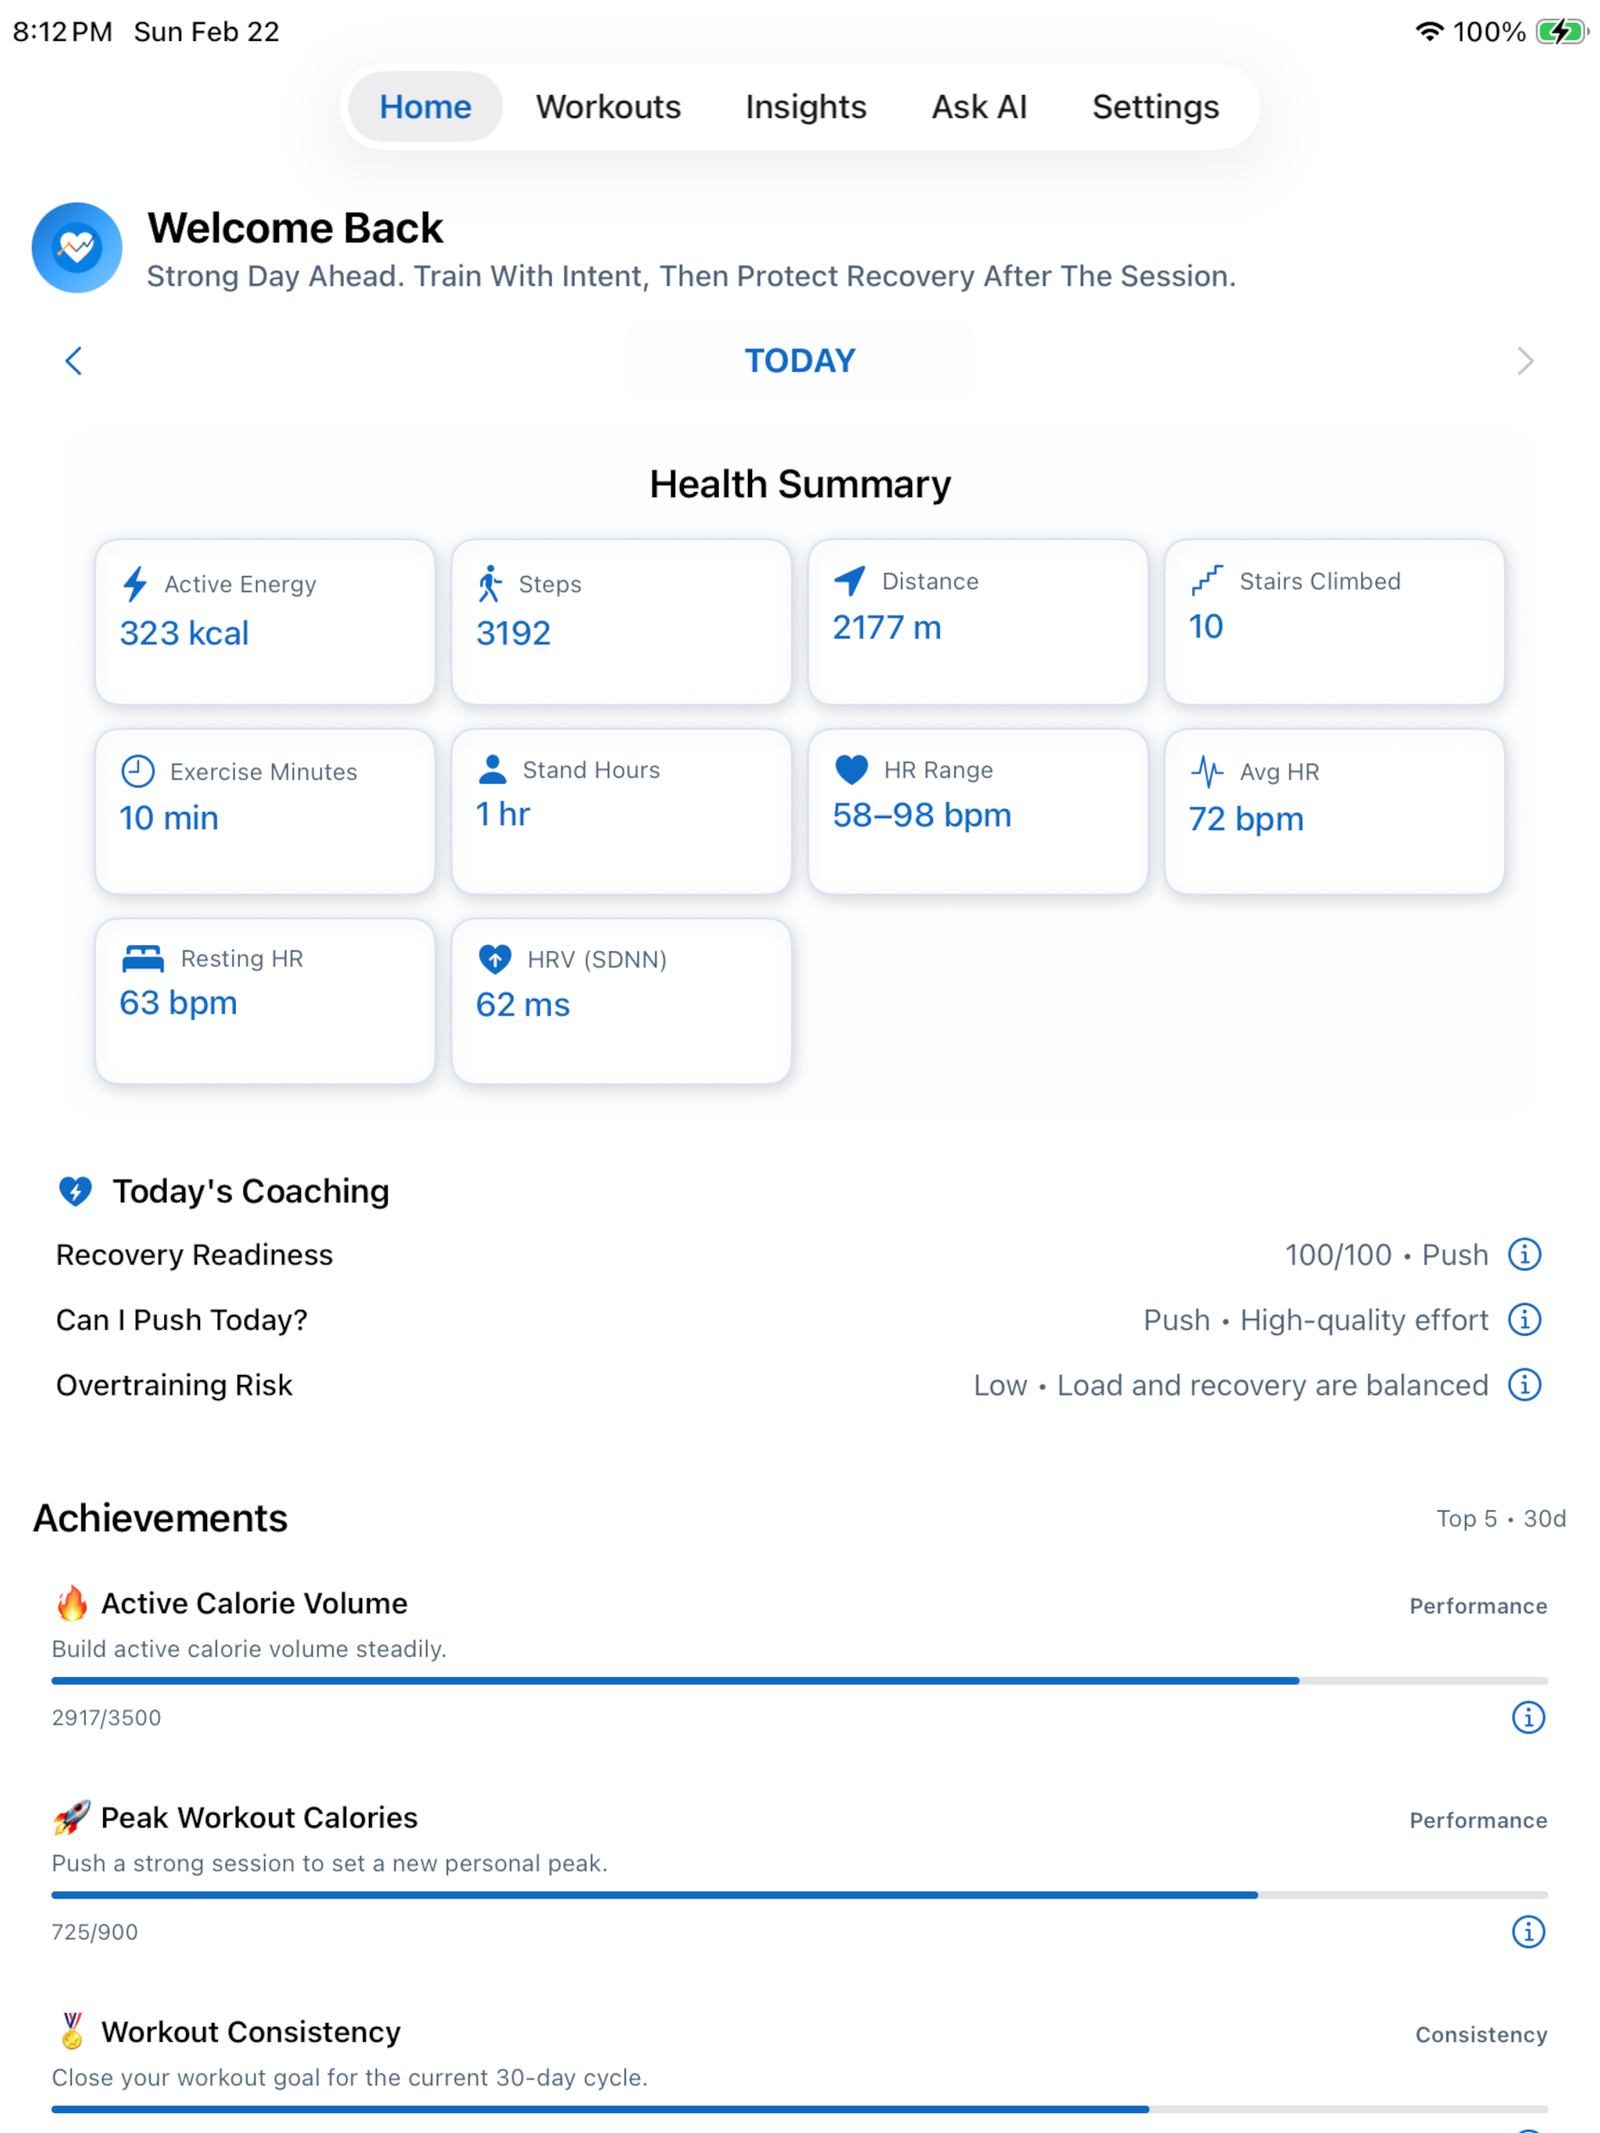Open the Steps summary card
The width and height of the screenshot is (1600, 2133).
point(621,621)
